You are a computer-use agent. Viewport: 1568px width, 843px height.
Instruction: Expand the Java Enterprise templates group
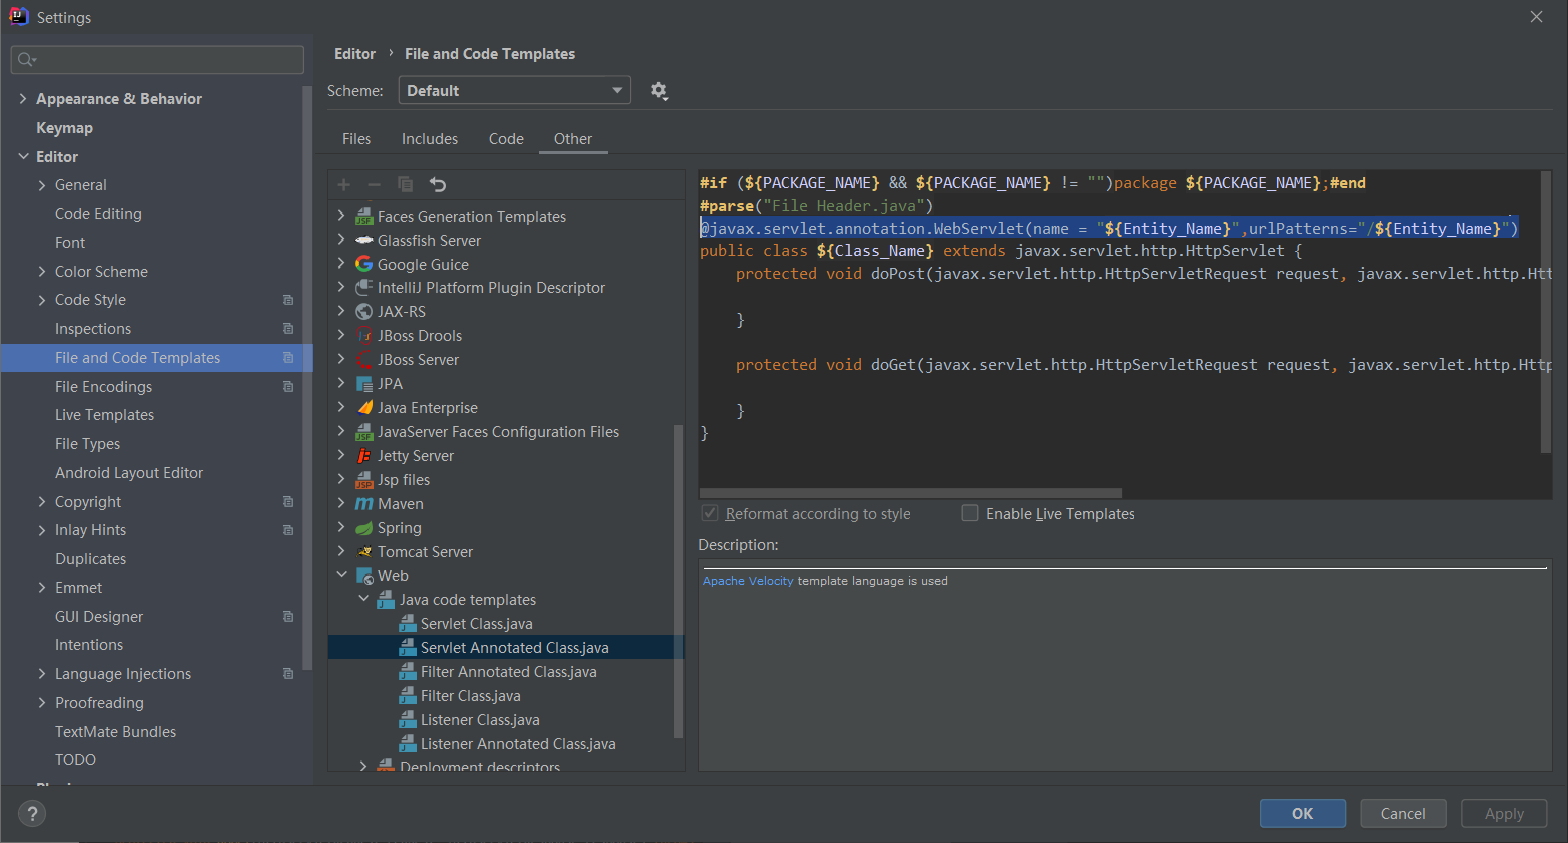pyautogui.click(x=341, y=407)
